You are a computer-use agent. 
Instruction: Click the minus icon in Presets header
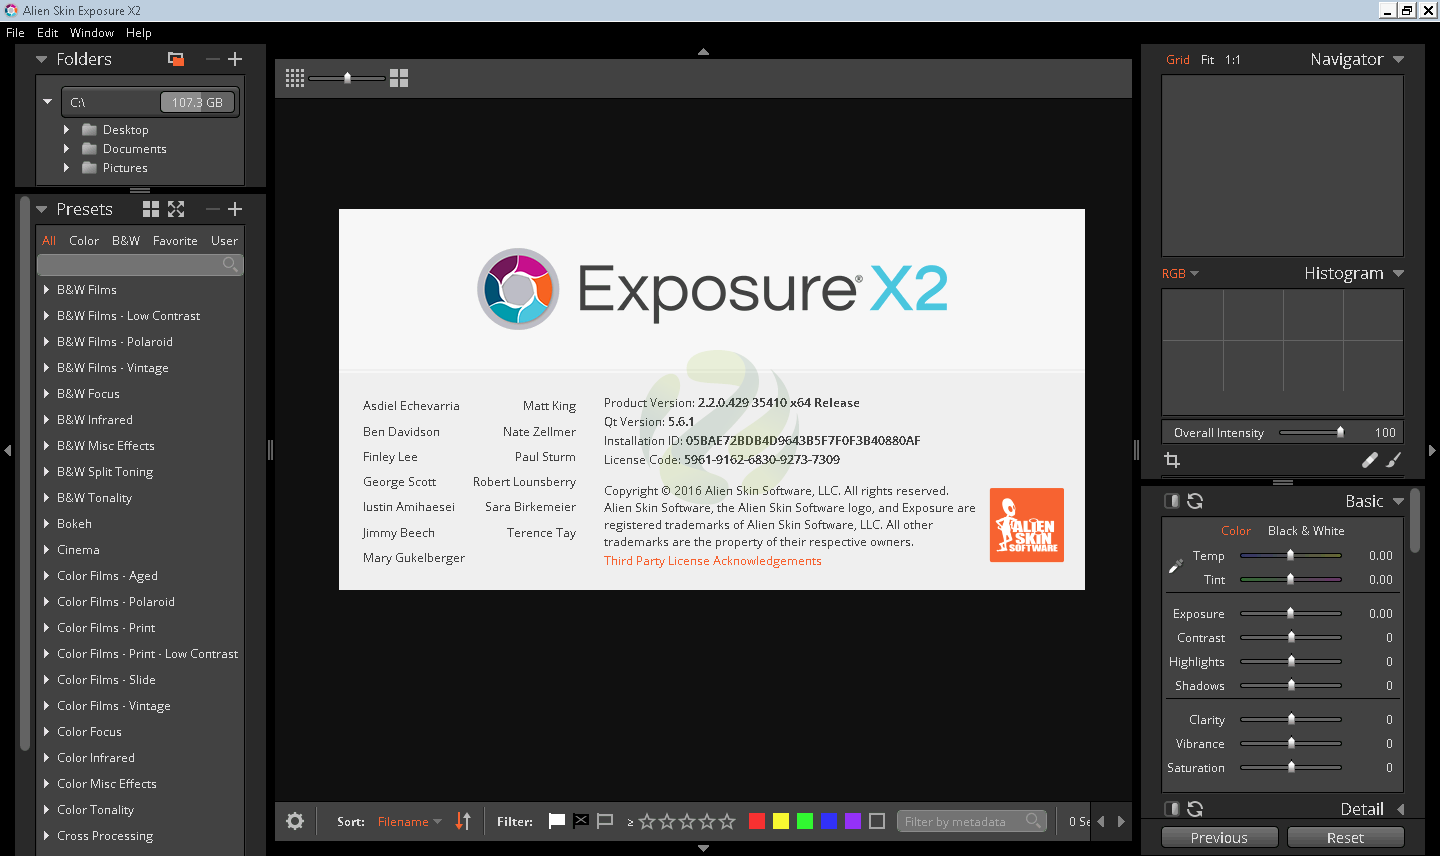click(212, 209)
